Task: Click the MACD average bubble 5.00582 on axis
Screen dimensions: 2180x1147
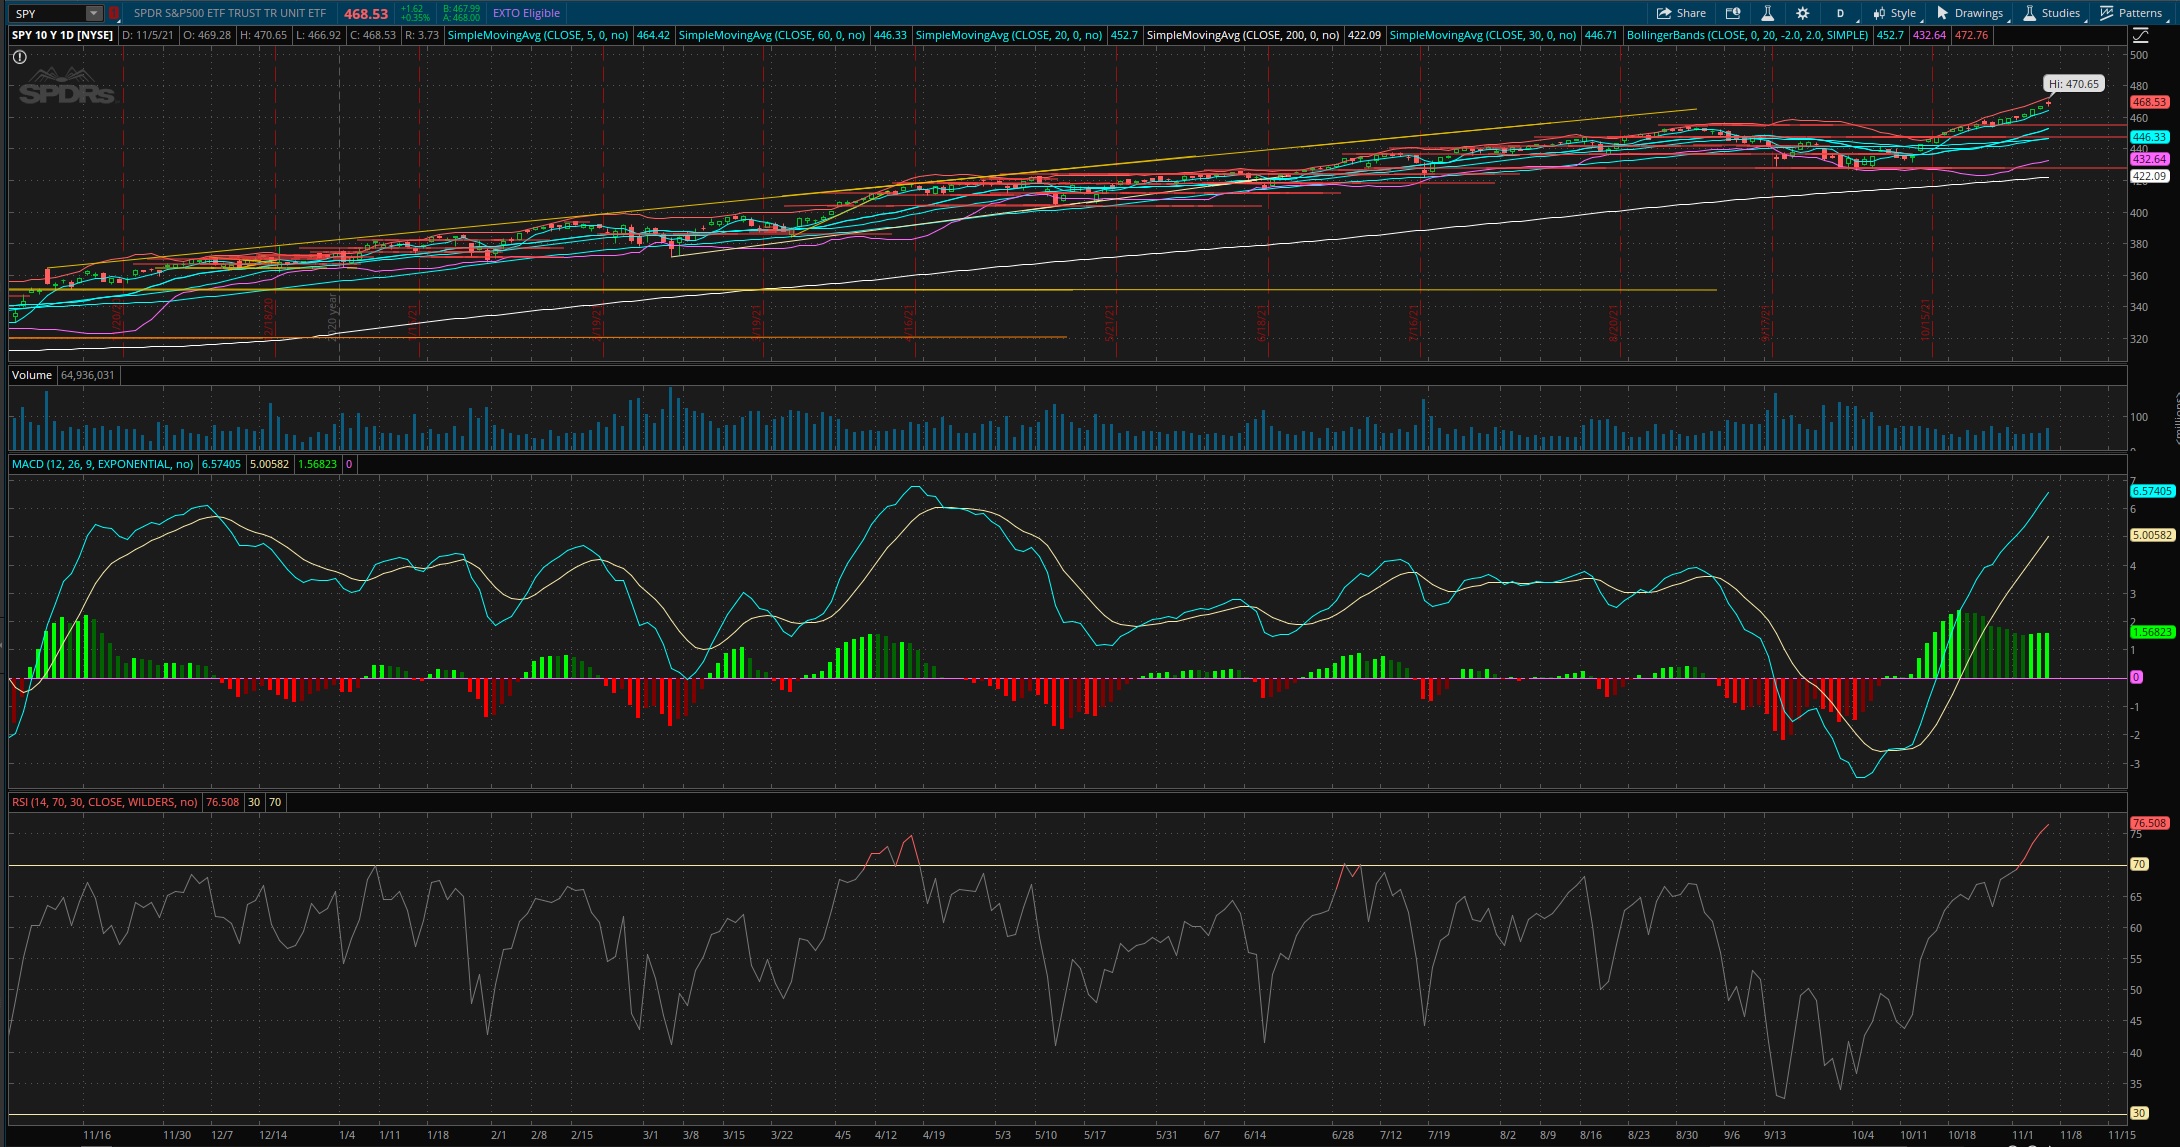Action: [x=2152, y=535]
